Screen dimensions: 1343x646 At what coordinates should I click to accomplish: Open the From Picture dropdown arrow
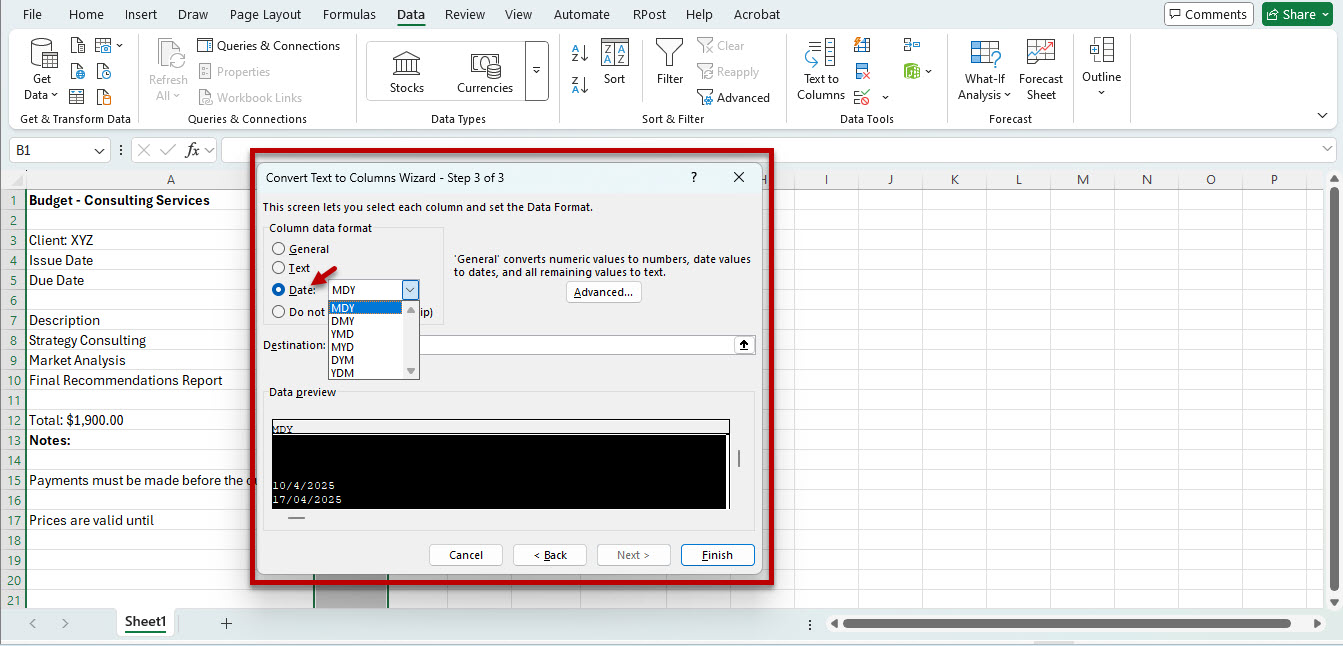(120, 46)
